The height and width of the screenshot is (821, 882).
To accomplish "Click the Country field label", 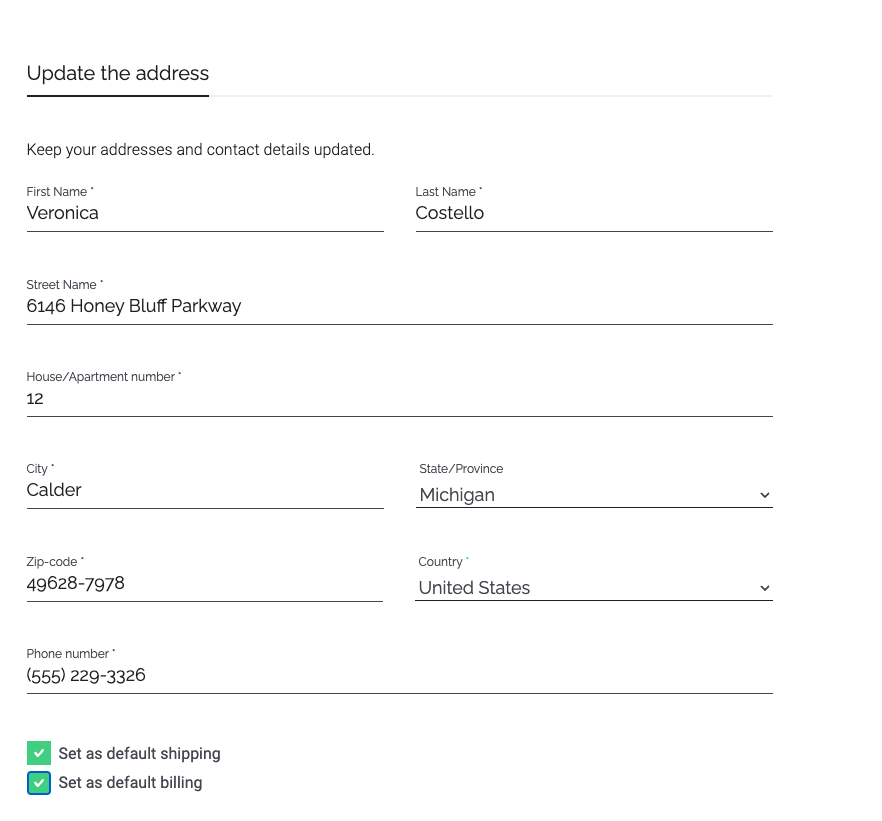I will pos(440,561).
